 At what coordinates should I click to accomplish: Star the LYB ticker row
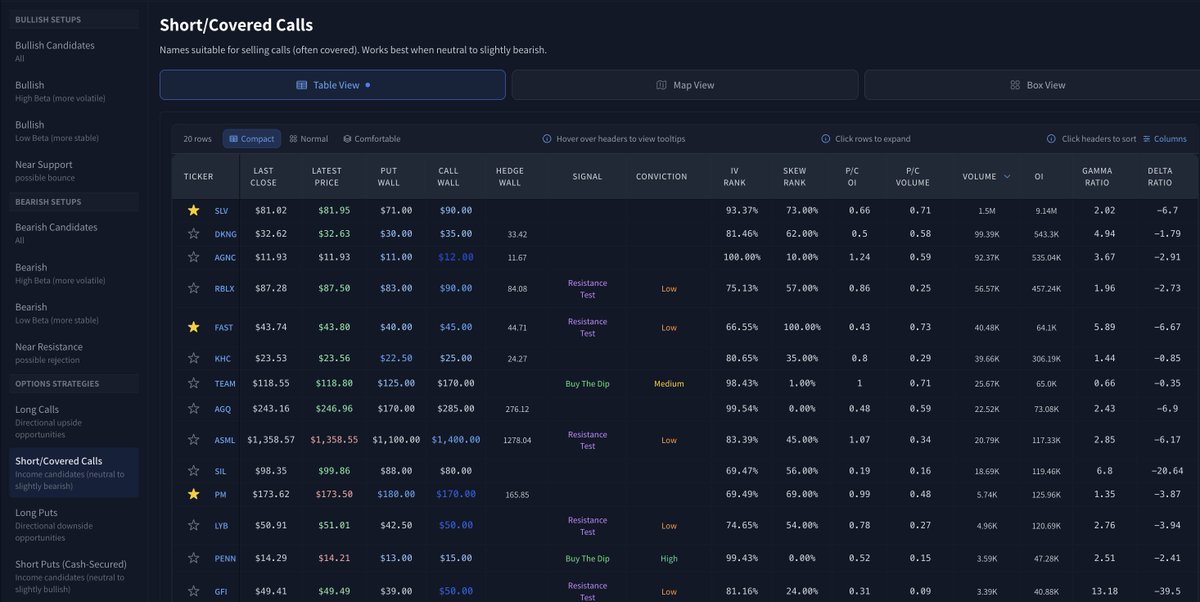(194, 525)
